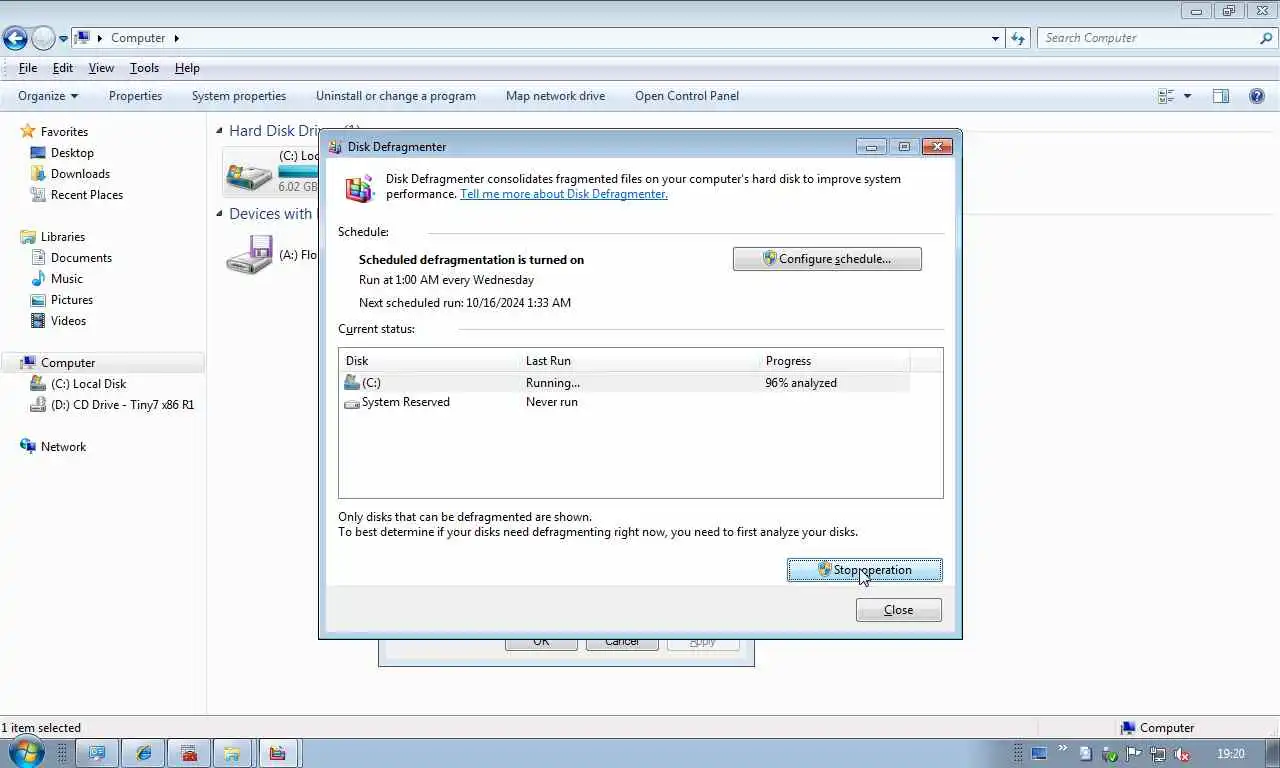Click Properties in the command bar

[135, 96]
